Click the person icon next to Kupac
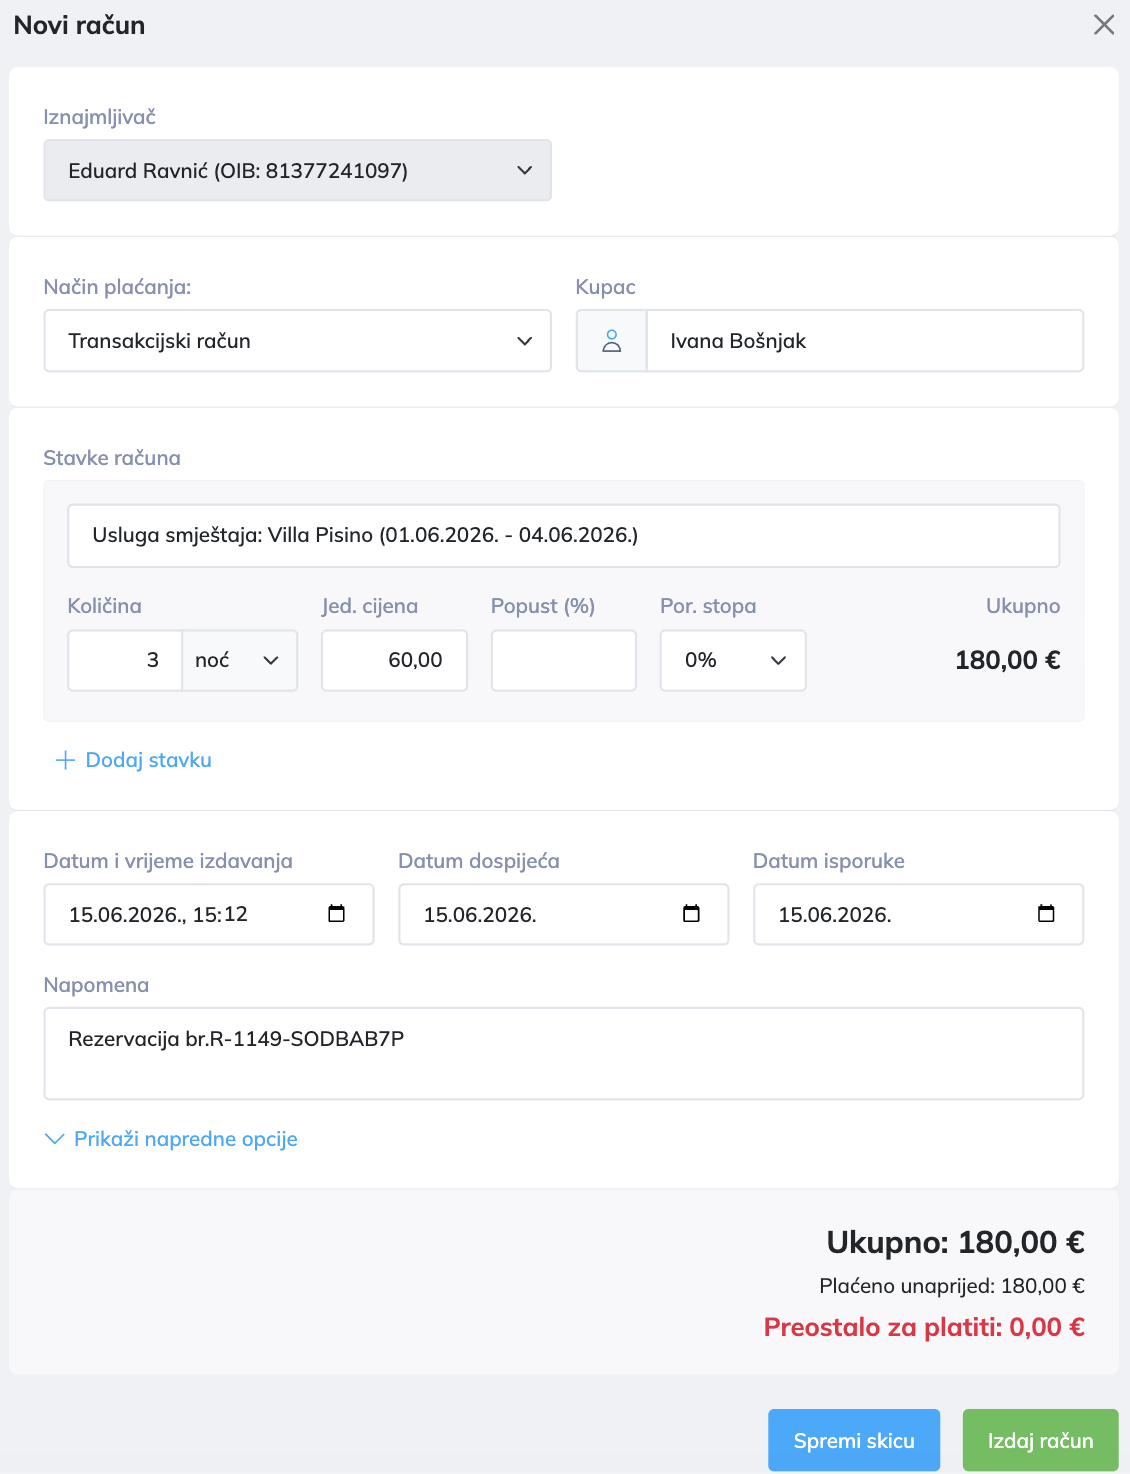The width and height of the screenshot is (1130, 1474). coord(612,341)
